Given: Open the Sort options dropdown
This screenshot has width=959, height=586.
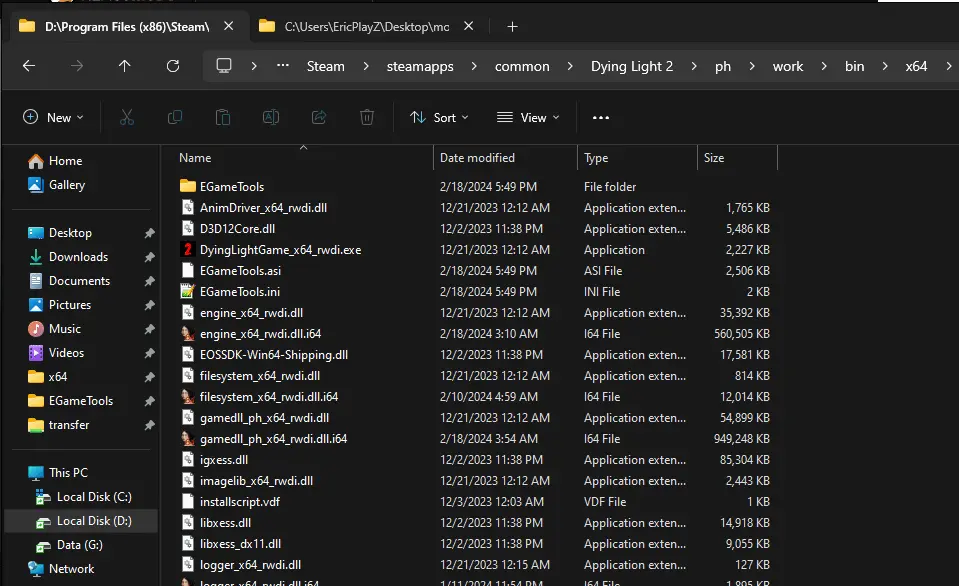Looking at the screenshot, I should pos(439,117).
